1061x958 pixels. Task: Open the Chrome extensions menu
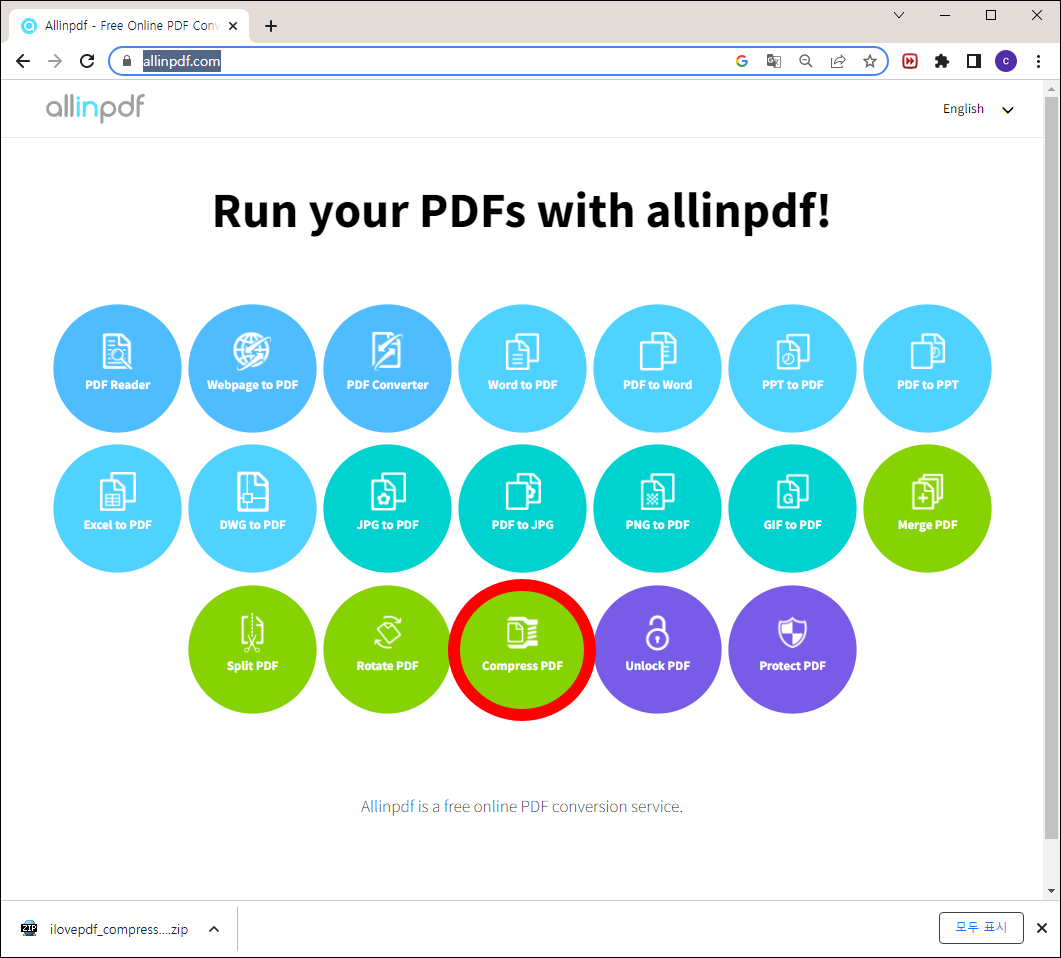click(941, 61)
